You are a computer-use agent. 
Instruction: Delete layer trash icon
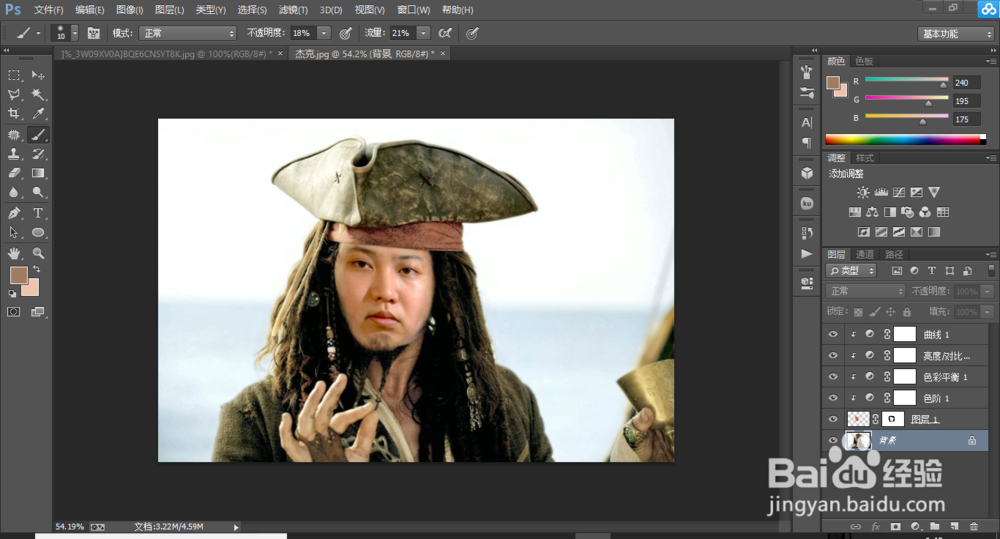point(974,526)
